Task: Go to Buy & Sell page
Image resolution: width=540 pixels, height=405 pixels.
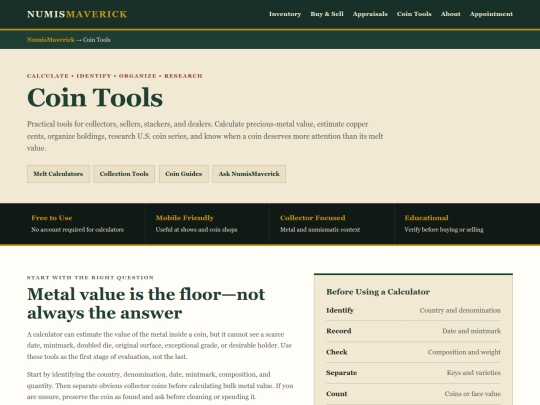Action: click(x=327, y=14)
